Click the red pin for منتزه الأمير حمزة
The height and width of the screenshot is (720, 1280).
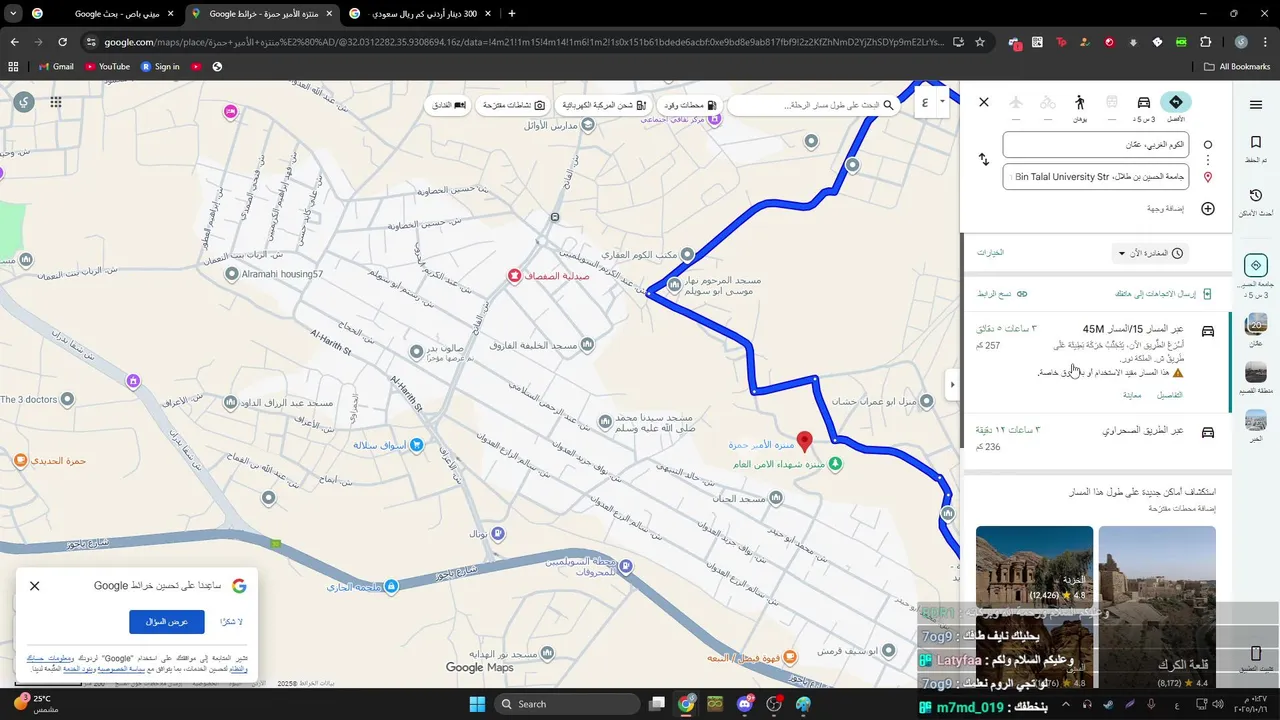point(804,441)
